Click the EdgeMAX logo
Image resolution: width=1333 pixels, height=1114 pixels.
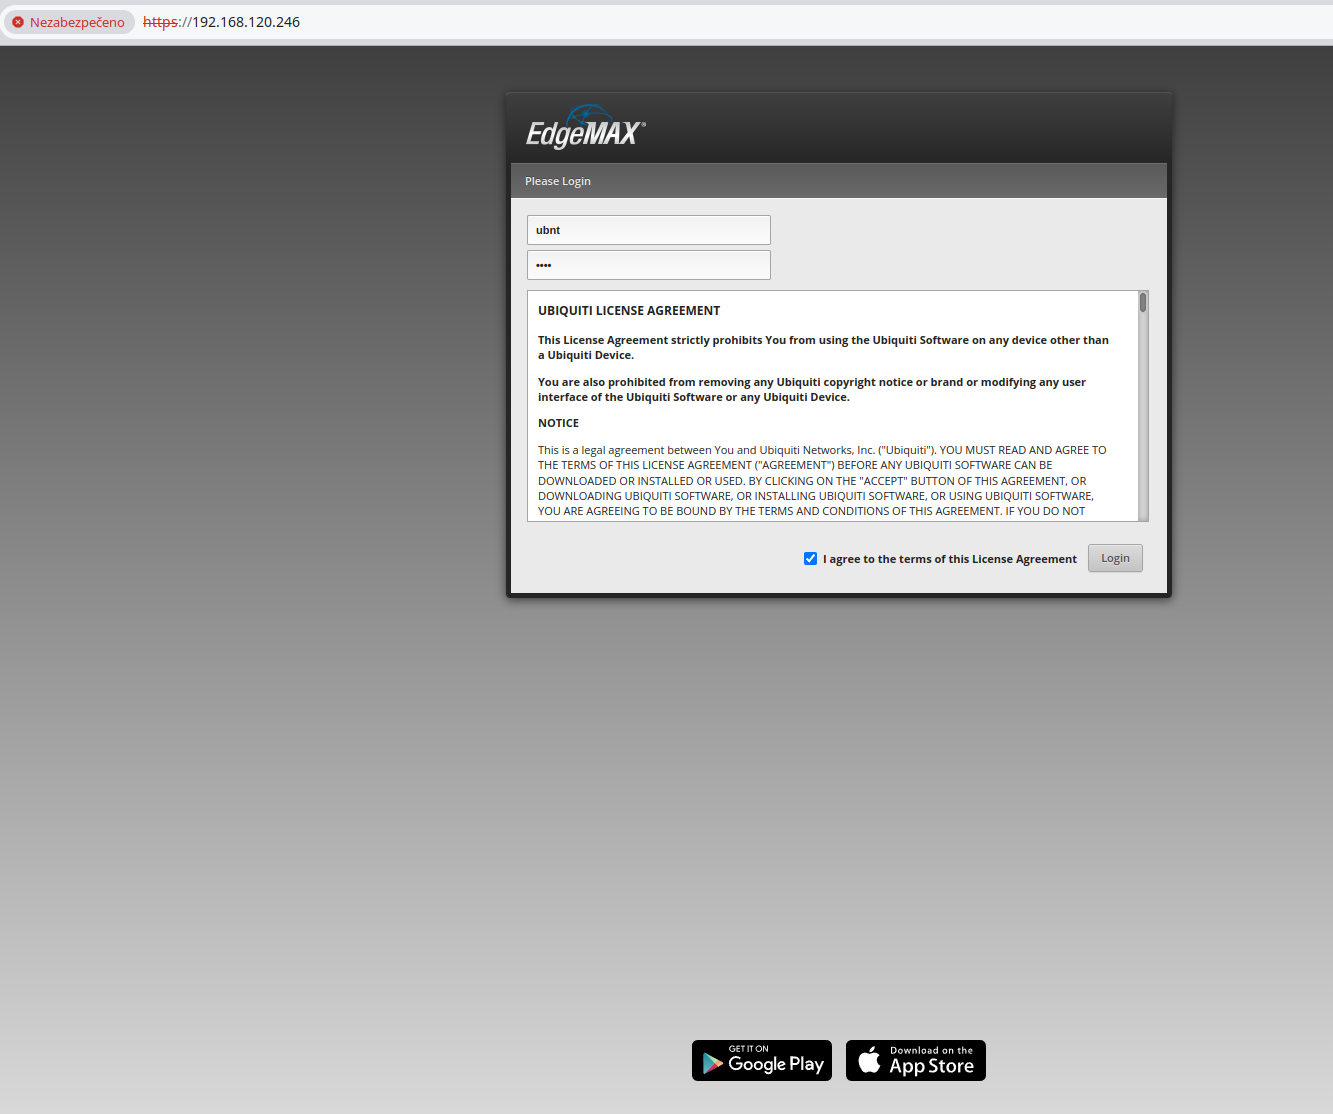click(585, 129)
